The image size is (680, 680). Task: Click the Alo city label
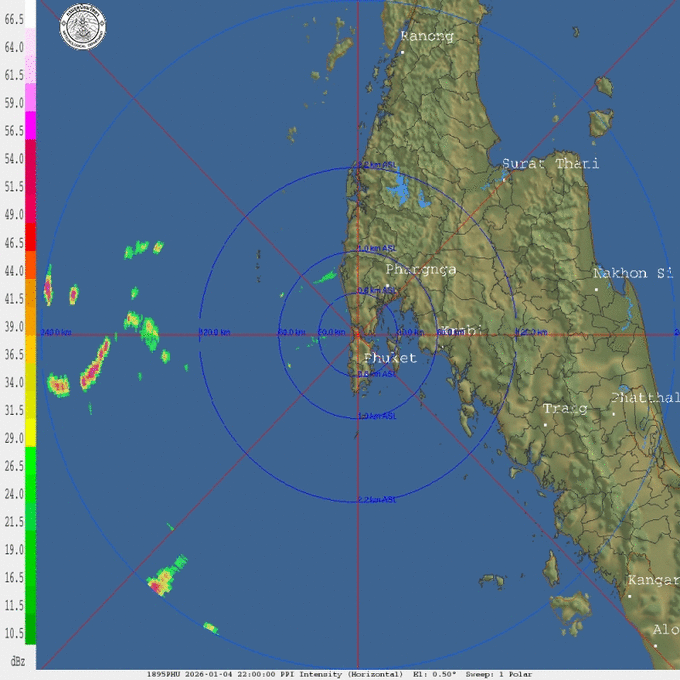pos(666,630)
